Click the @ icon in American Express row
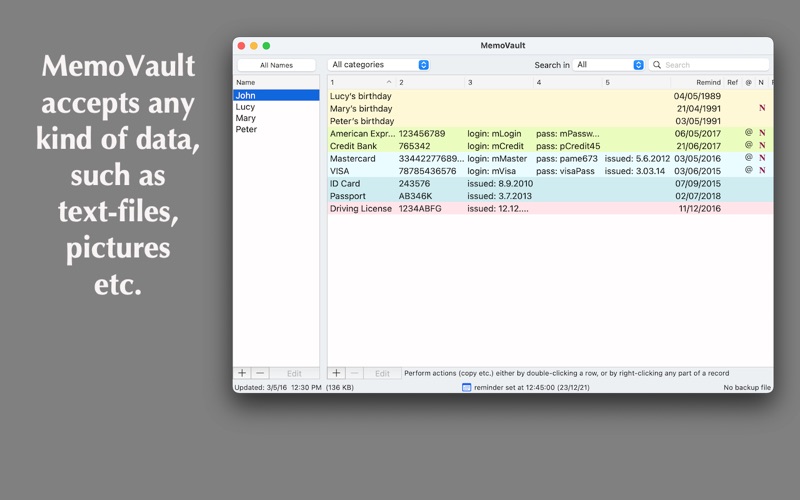The height and width of the screenshot is (500, 800). click(748, 132)
